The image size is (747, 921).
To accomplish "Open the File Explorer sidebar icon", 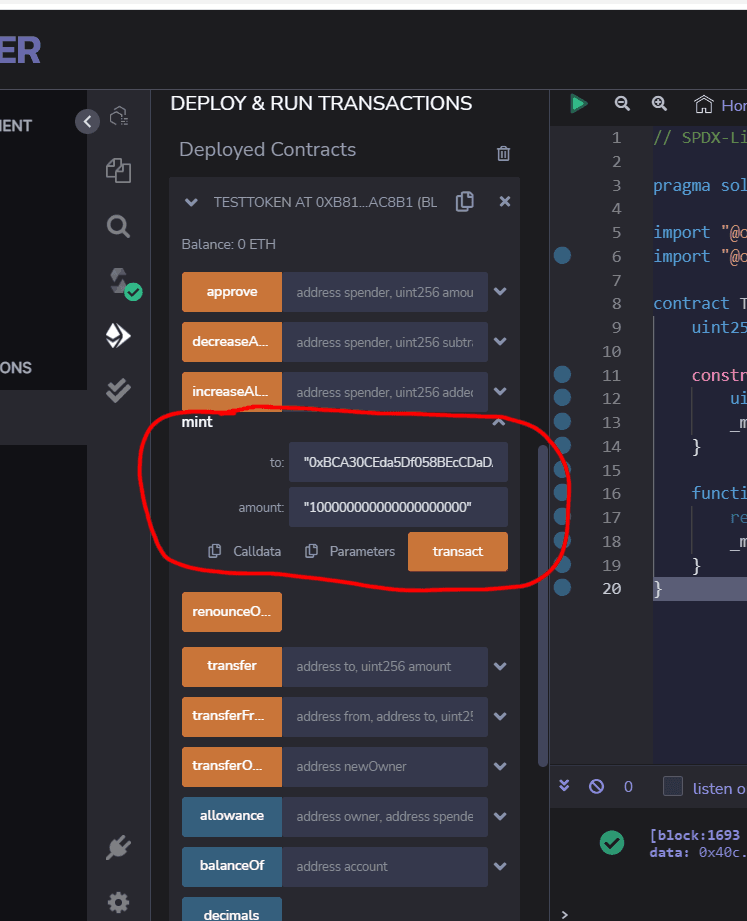I will coord(118,171).
